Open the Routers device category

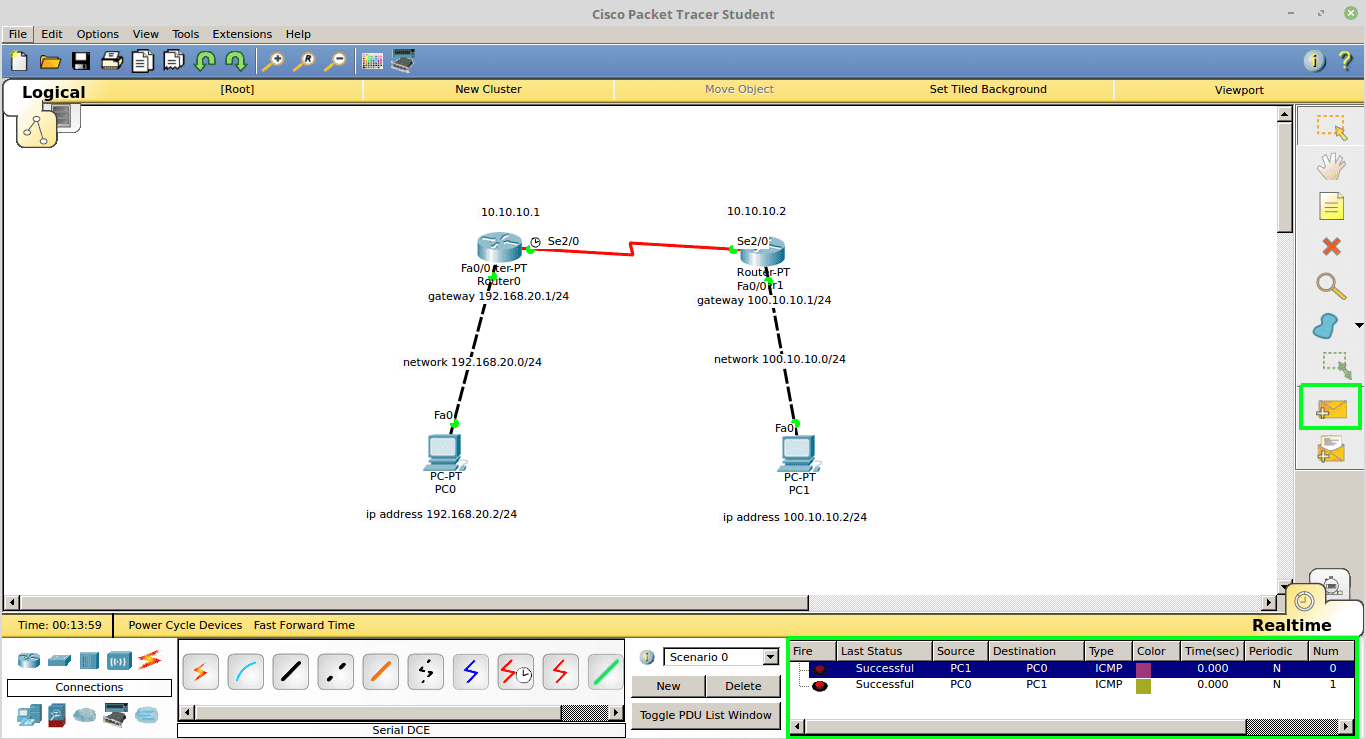coord(28,660)
